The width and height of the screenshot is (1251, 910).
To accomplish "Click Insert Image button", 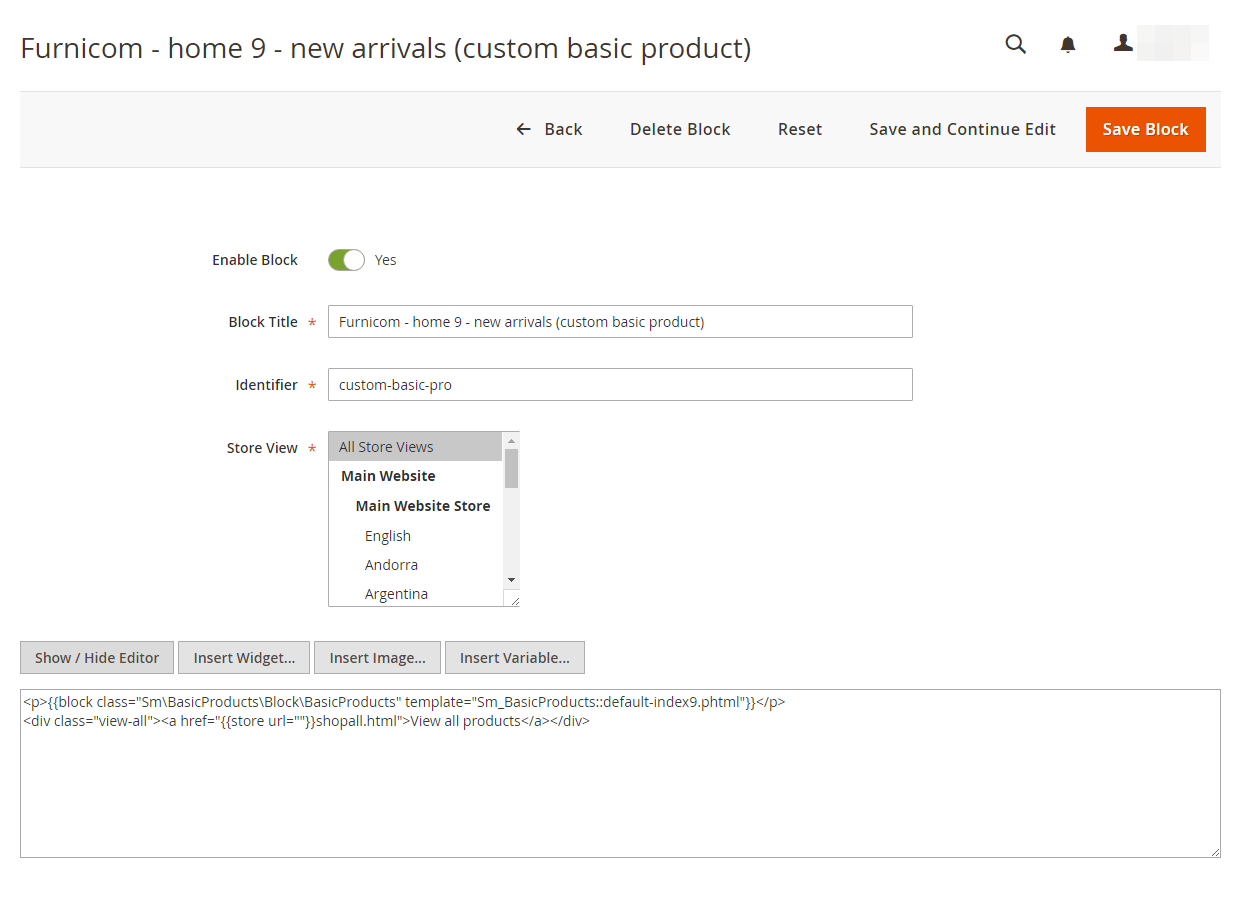I will pyautogui.click(x=377, y=657).
